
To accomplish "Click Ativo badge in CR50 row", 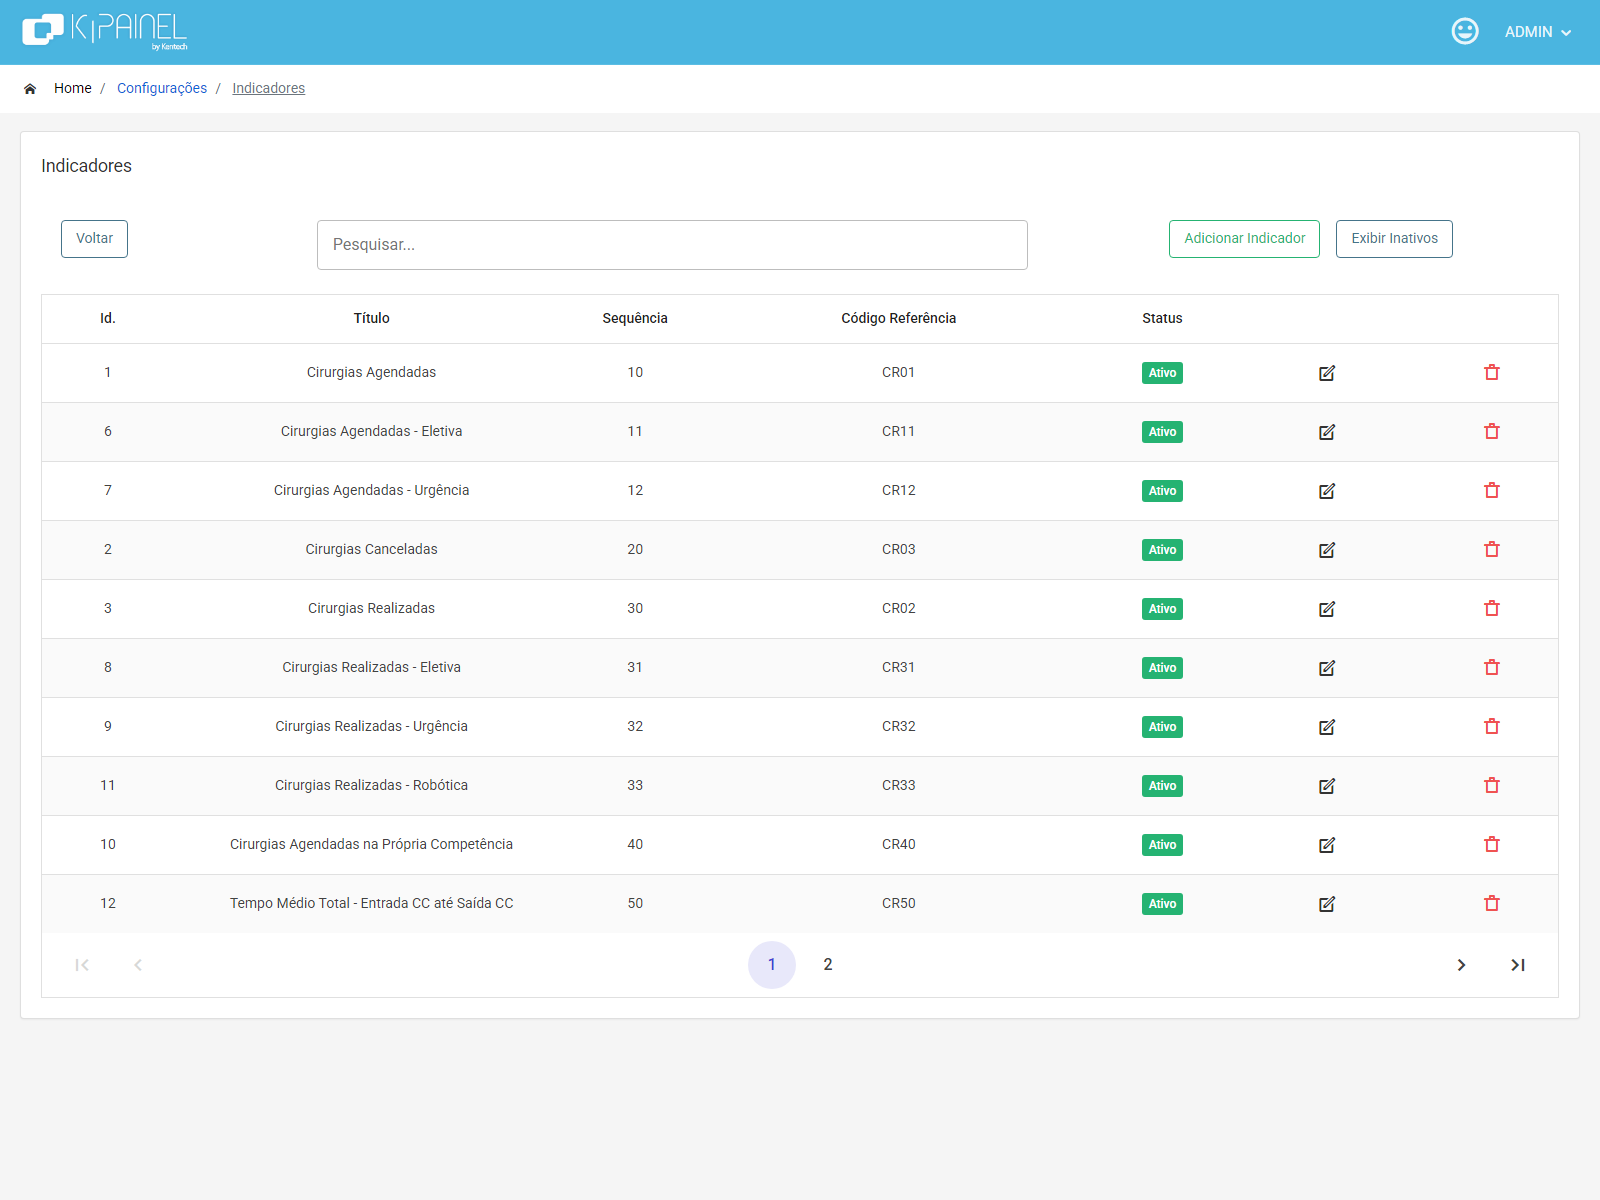I will tap(1162, 904).
